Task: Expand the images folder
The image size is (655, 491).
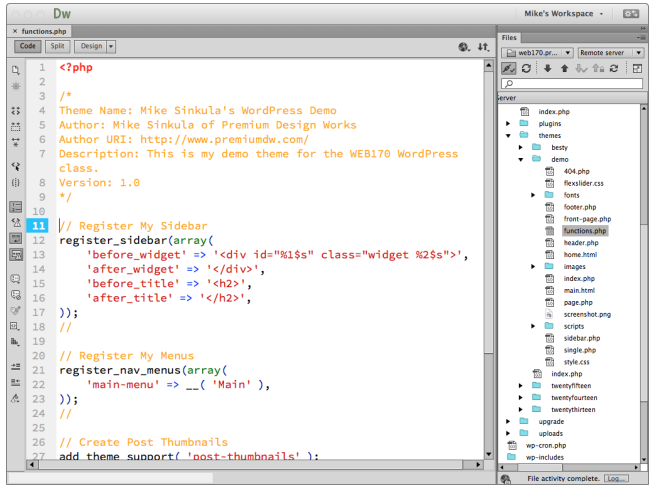Action: (533, 267)
